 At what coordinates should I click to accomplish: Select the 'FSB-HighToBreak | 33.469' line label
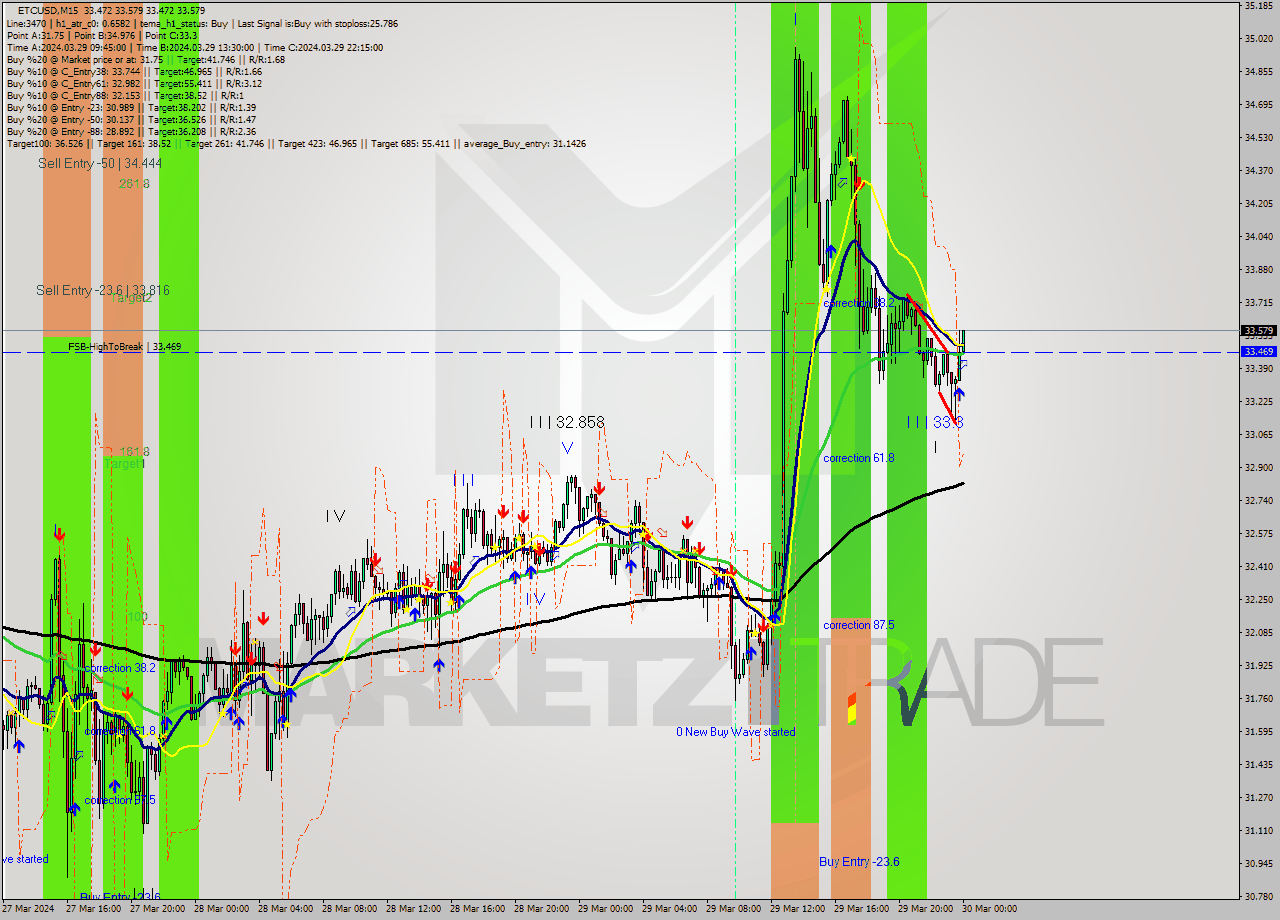point(125,346)
